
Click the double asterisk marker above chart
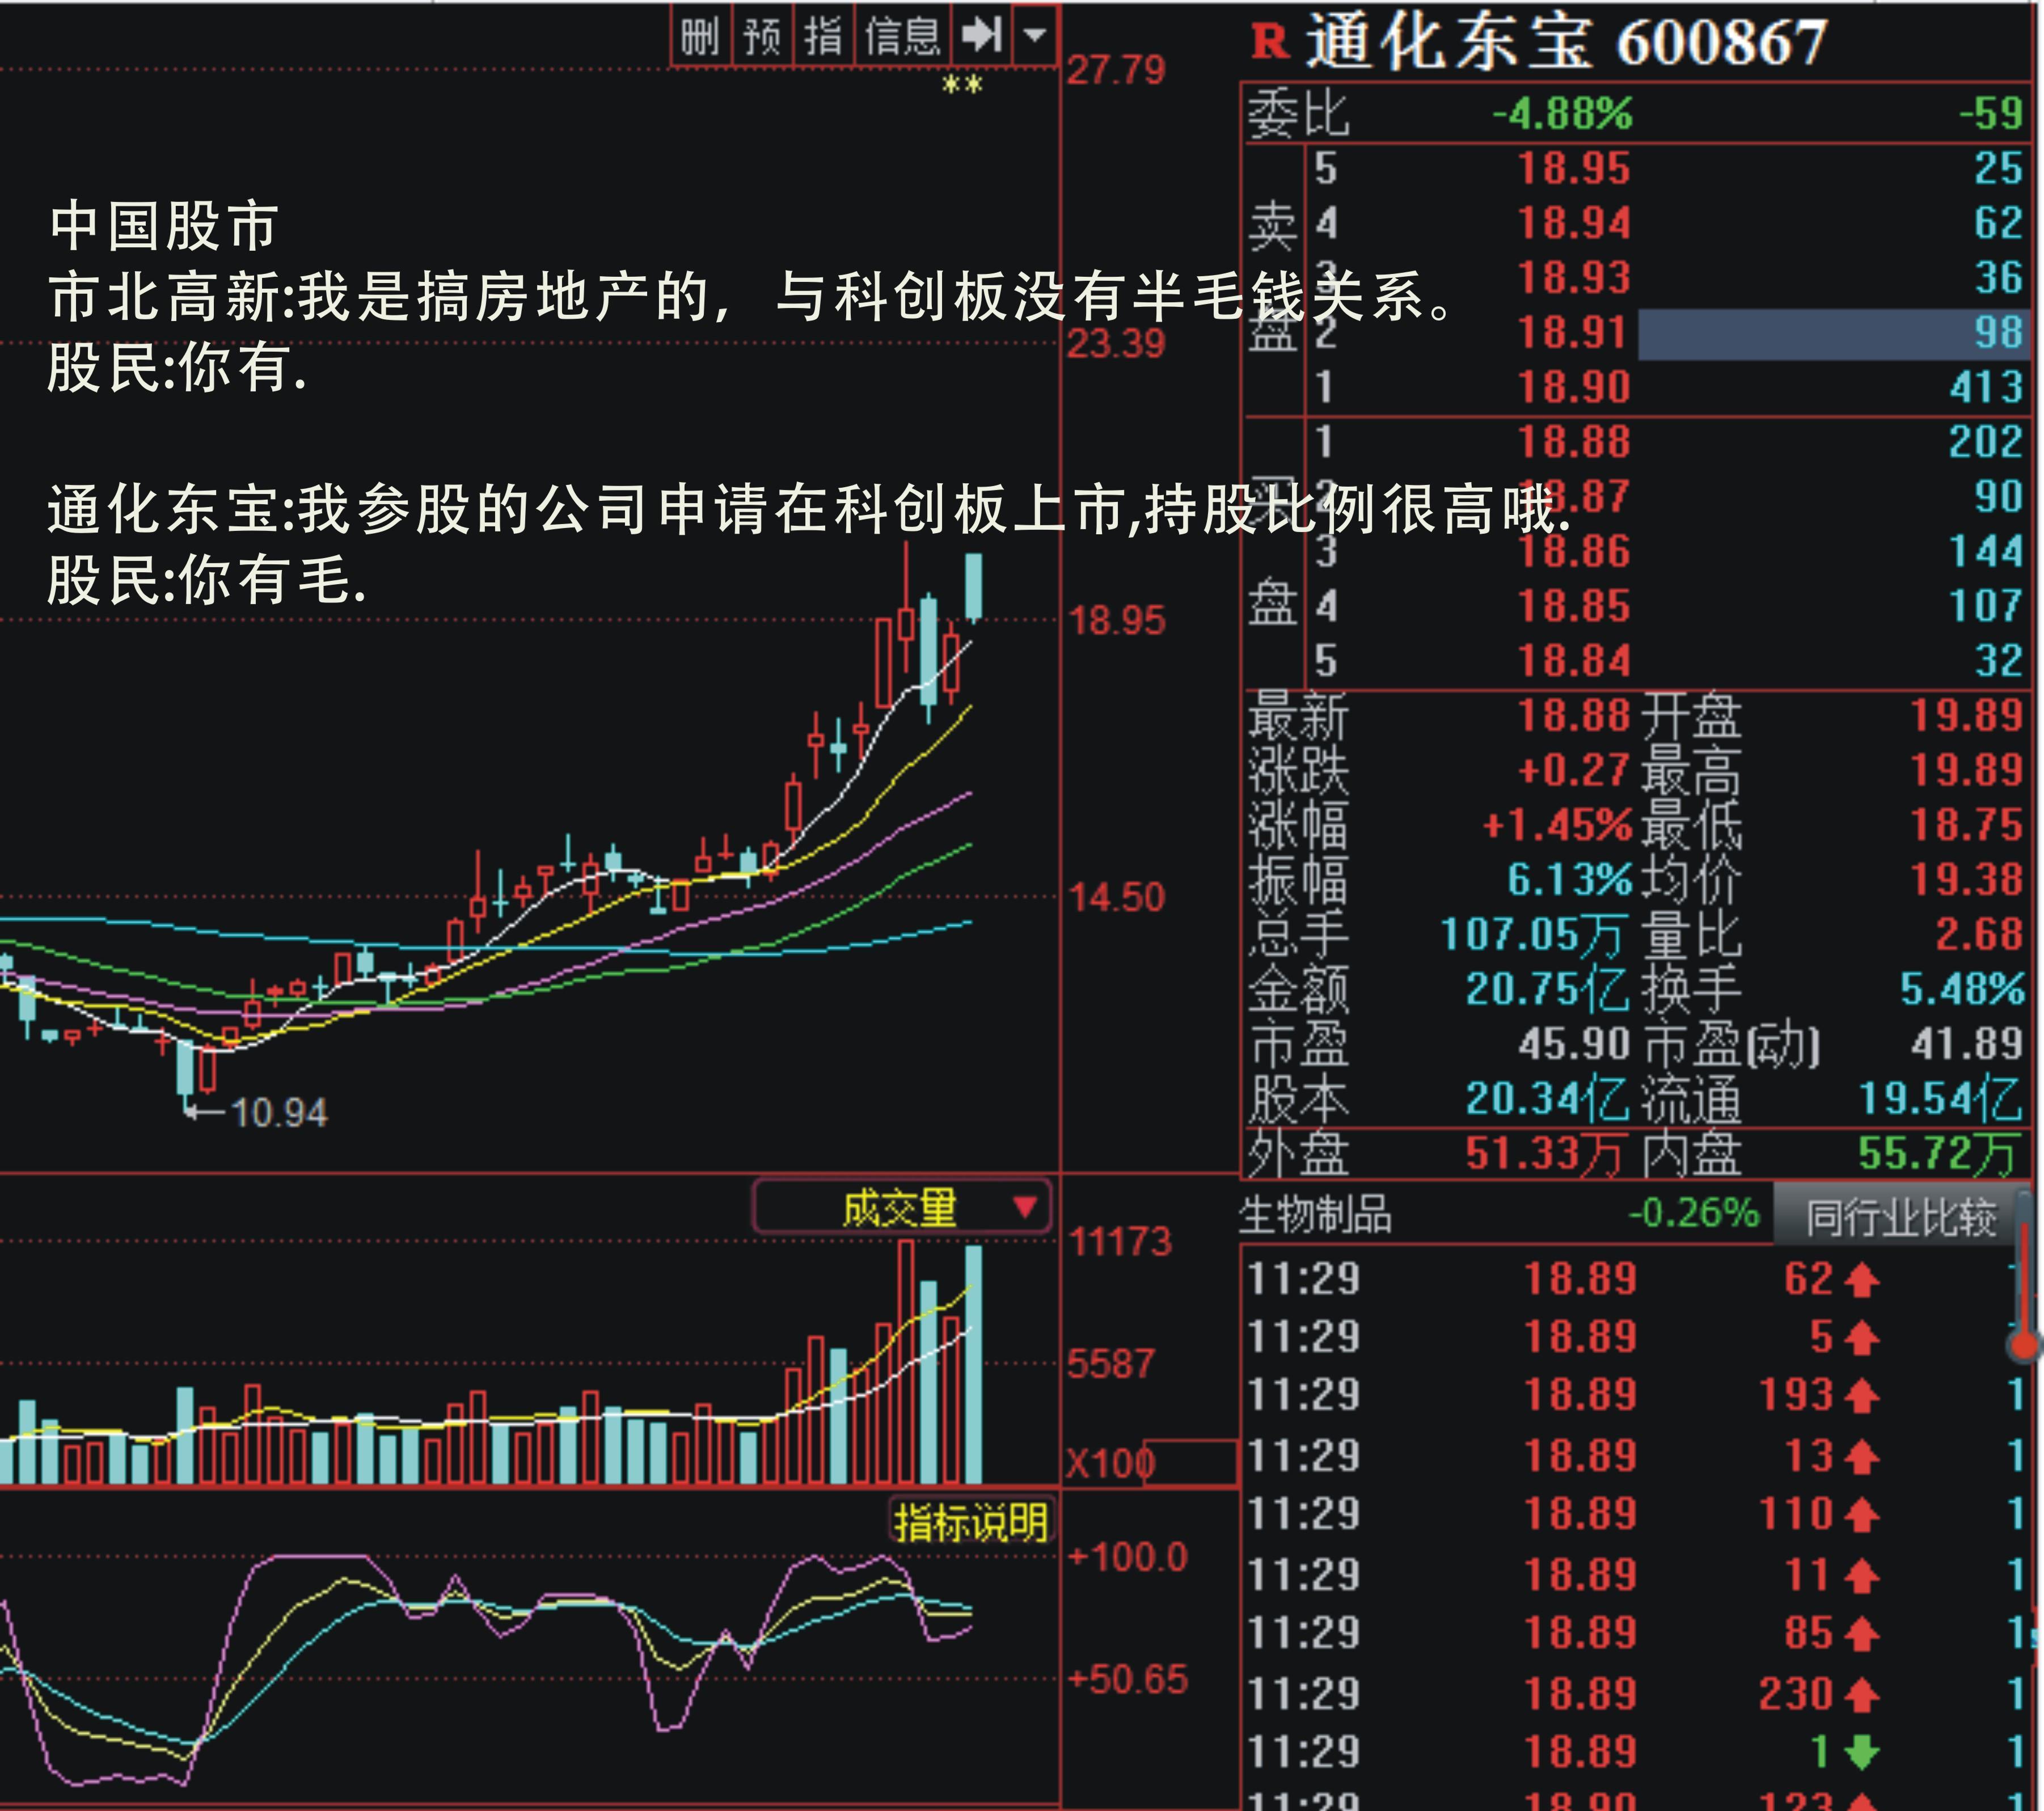(x=962, y=86)
